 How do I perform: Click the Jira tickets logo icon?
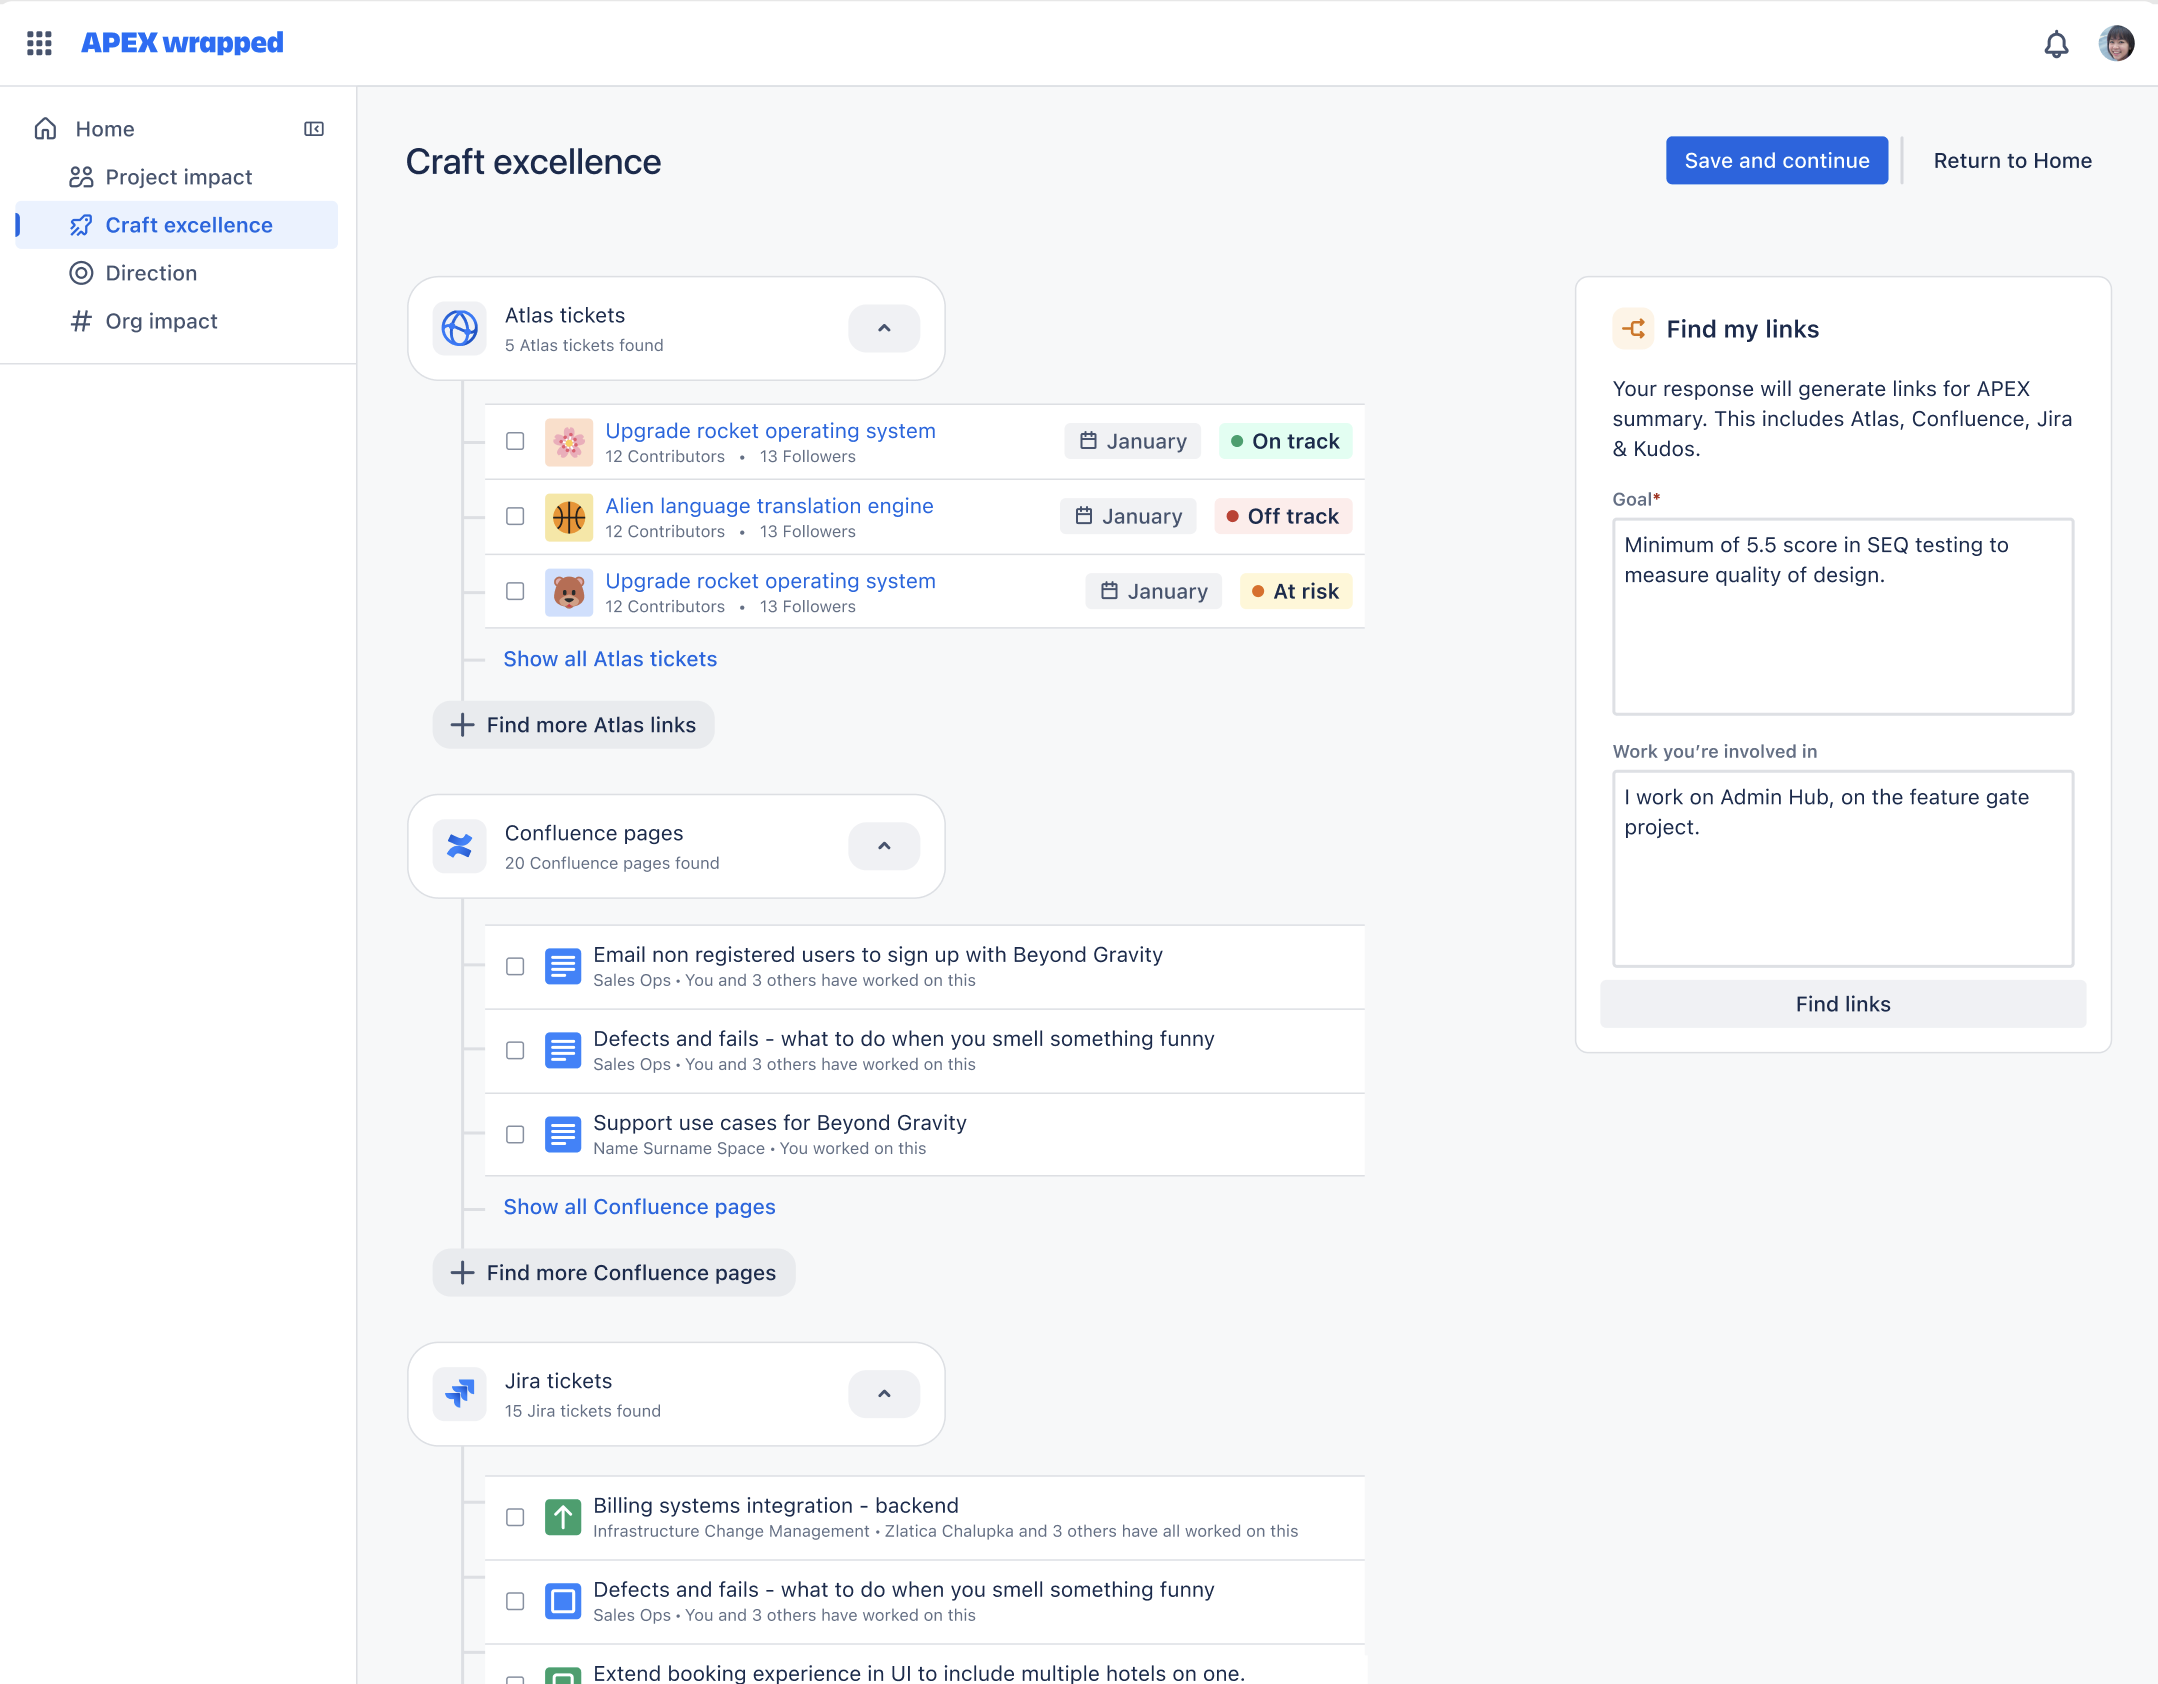click(460, 1394)
